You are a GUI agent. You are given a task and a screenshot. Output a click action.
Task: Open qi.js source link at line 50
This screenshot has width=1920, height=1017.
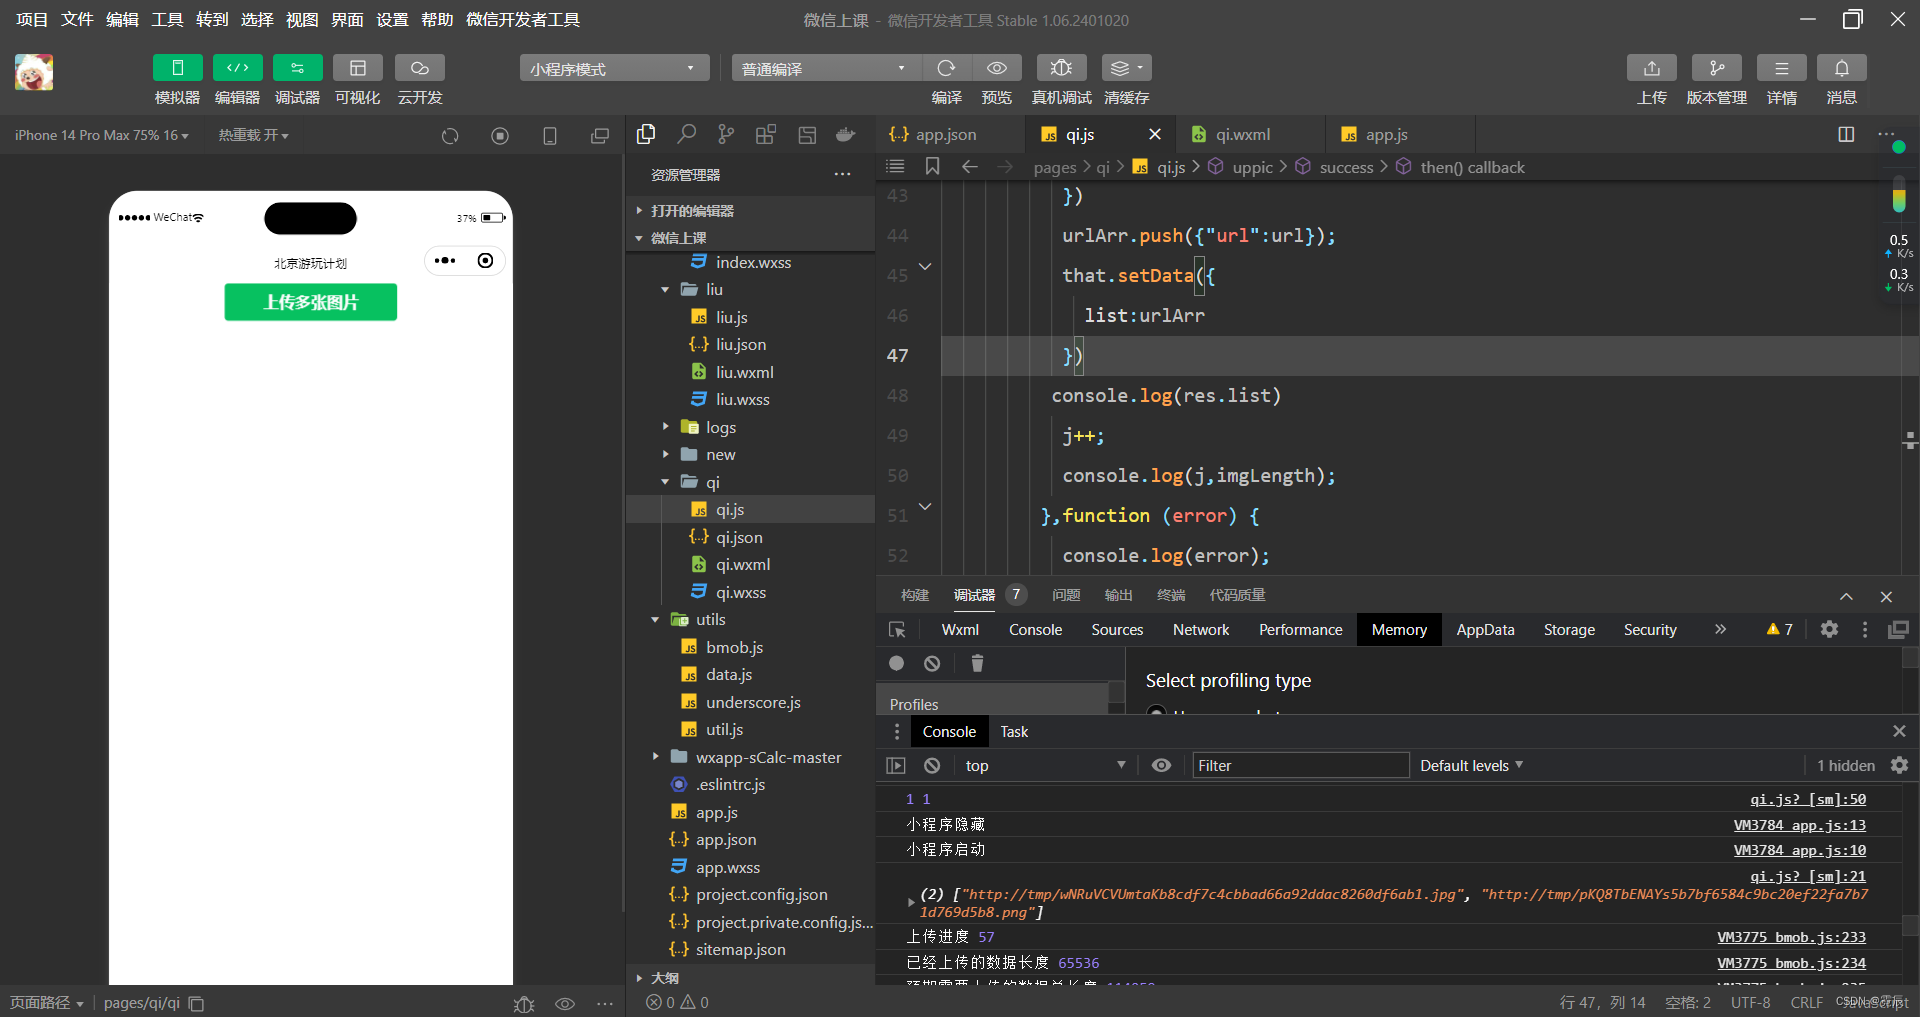pos(1807,799)
